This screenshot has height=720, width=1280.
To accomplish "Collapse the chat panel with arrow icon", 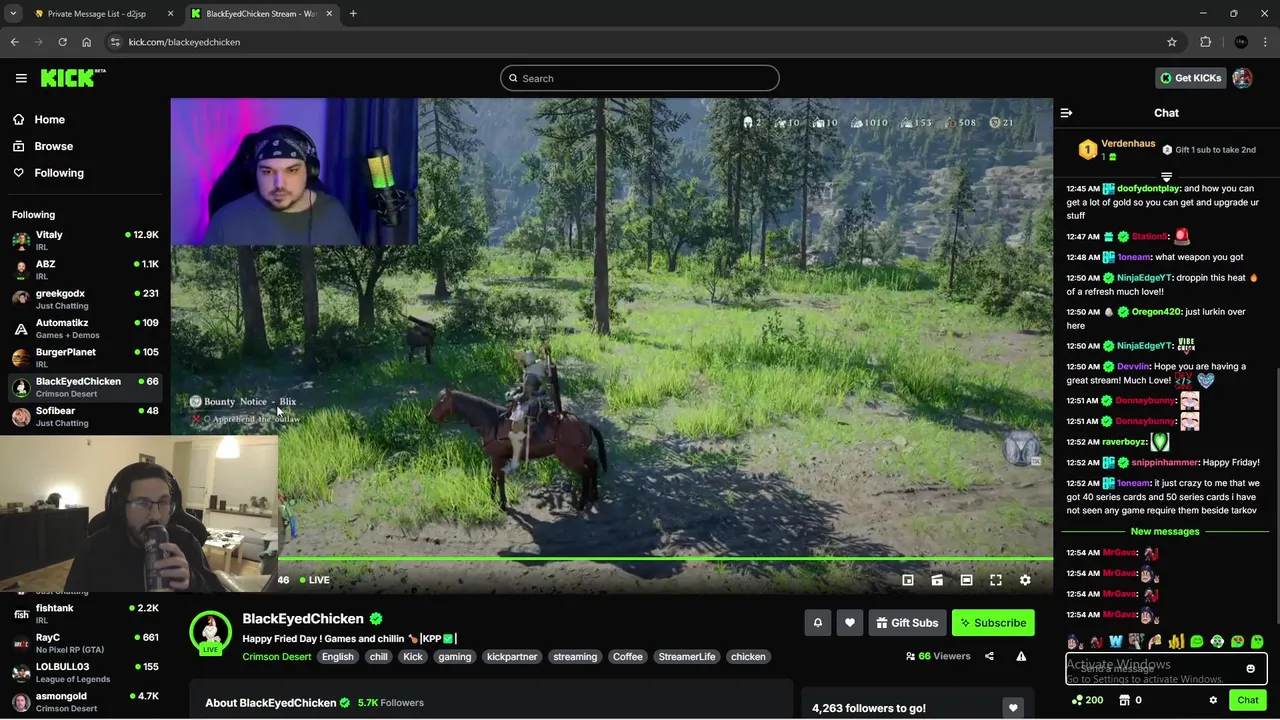I will [x=1066, y=113].
